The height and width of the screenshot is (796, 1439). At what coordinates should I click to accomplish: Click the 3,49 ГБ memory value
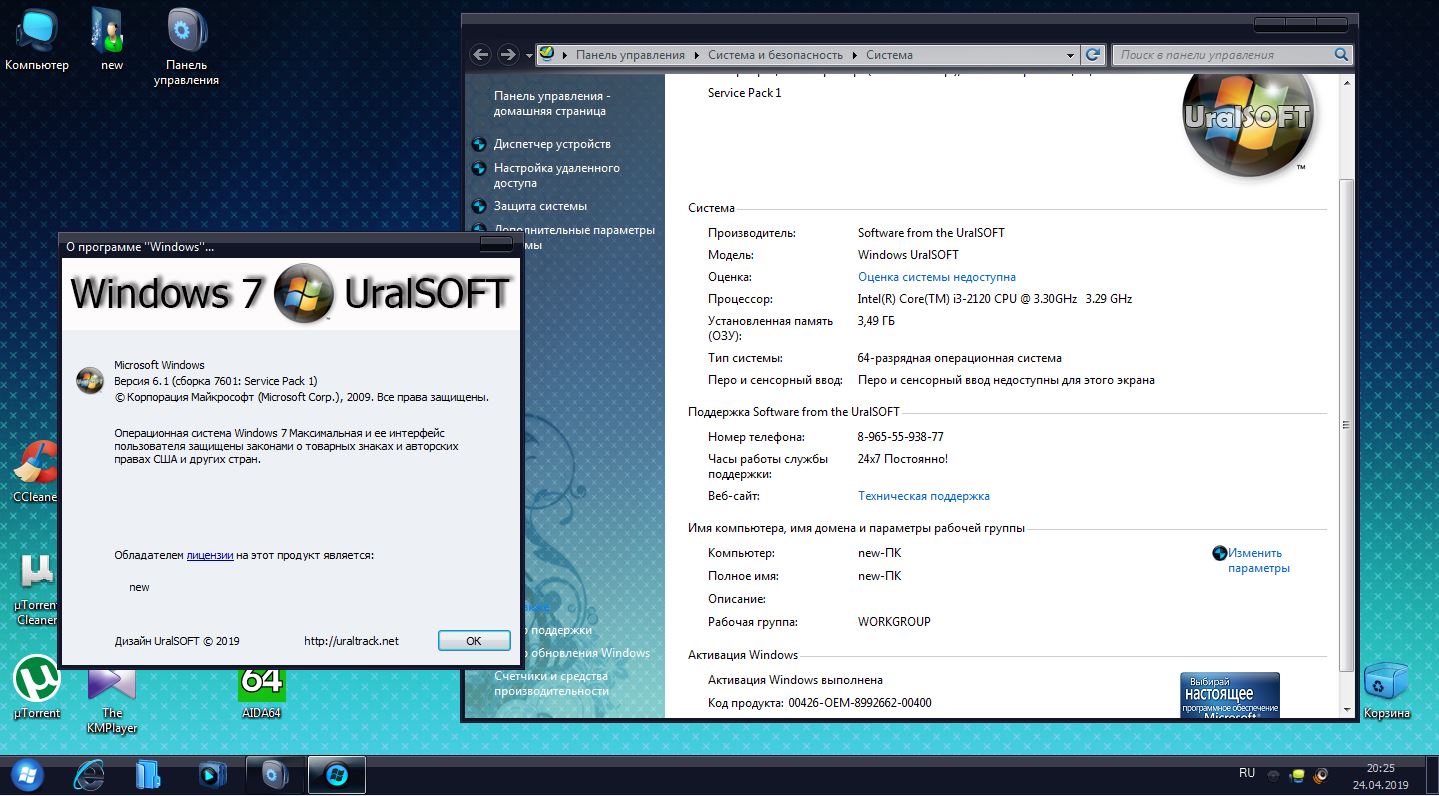(x=876, y=321)
